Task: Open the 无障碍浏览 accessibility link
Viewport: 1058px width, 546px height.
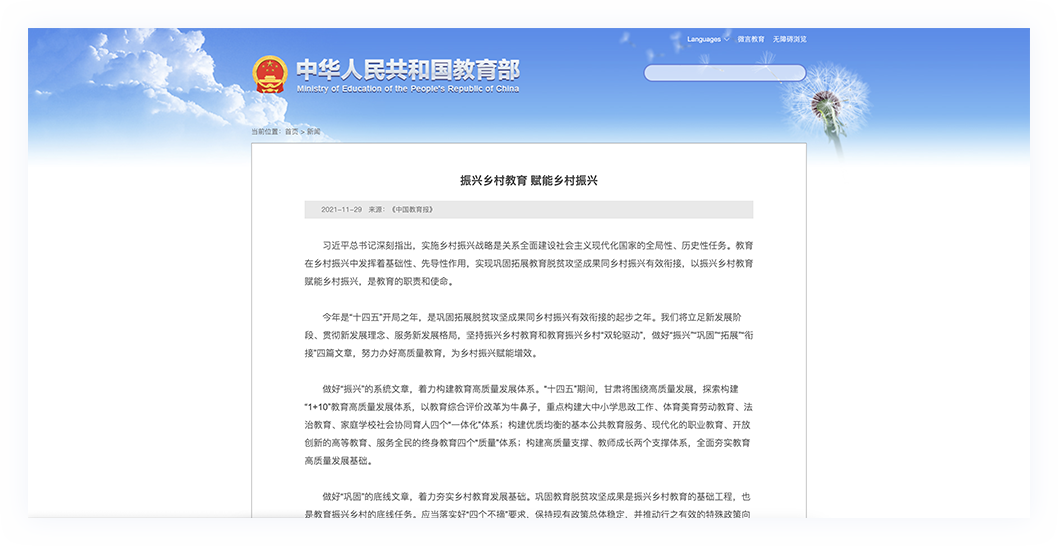Action: (789, 39)
